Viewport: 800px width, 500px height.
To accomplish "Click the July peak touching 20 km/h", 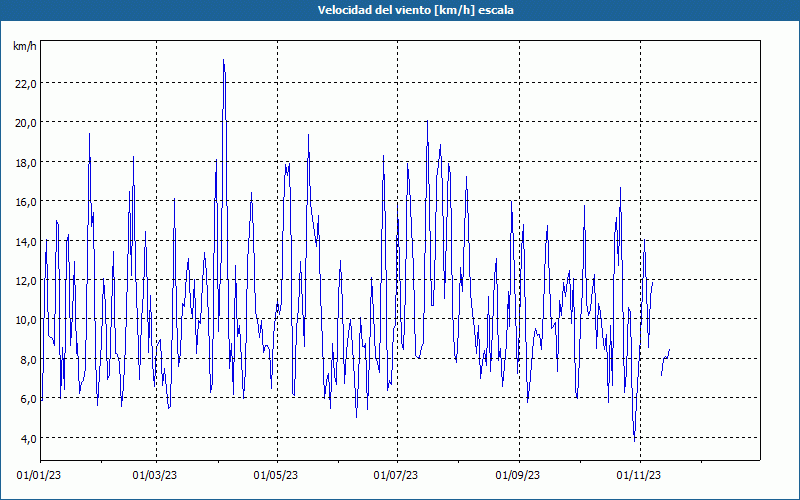I will pos(428,121).
